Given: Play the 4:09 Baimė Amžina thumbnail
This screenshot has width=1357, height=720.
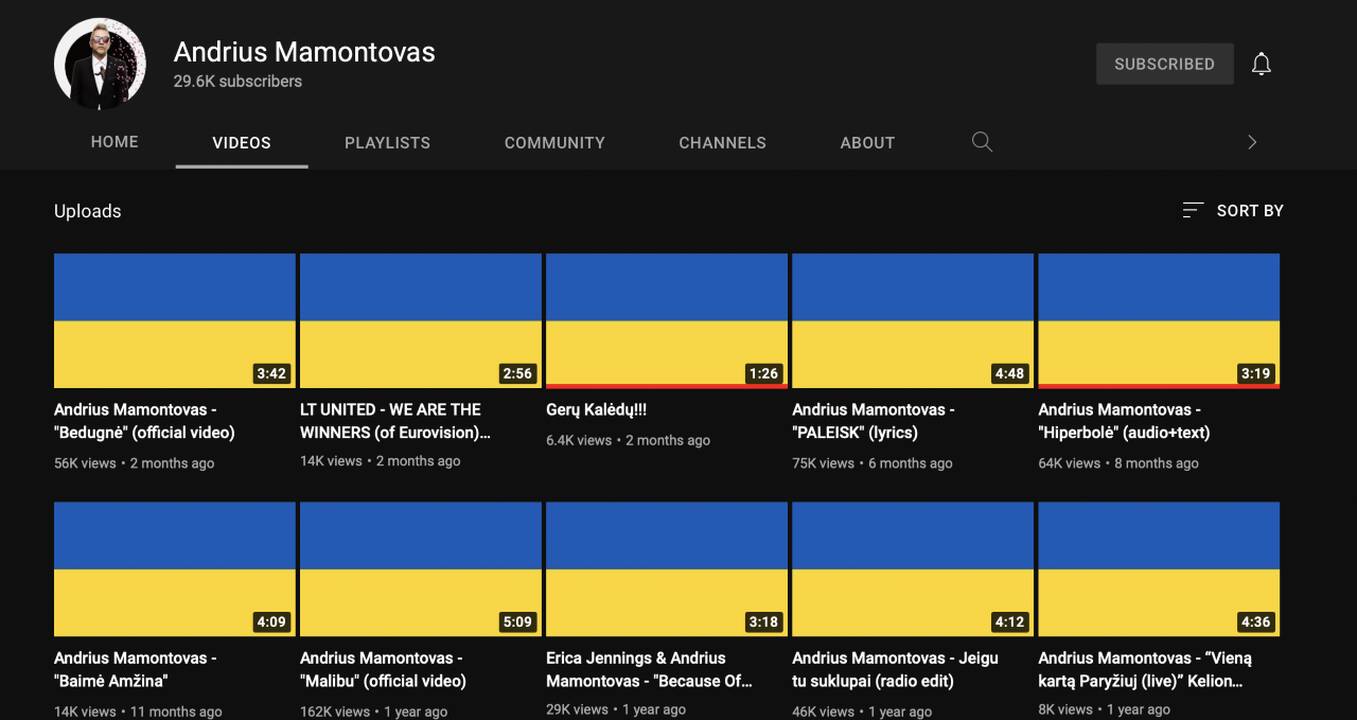Looking at the screenshot, I should [175, 569].
